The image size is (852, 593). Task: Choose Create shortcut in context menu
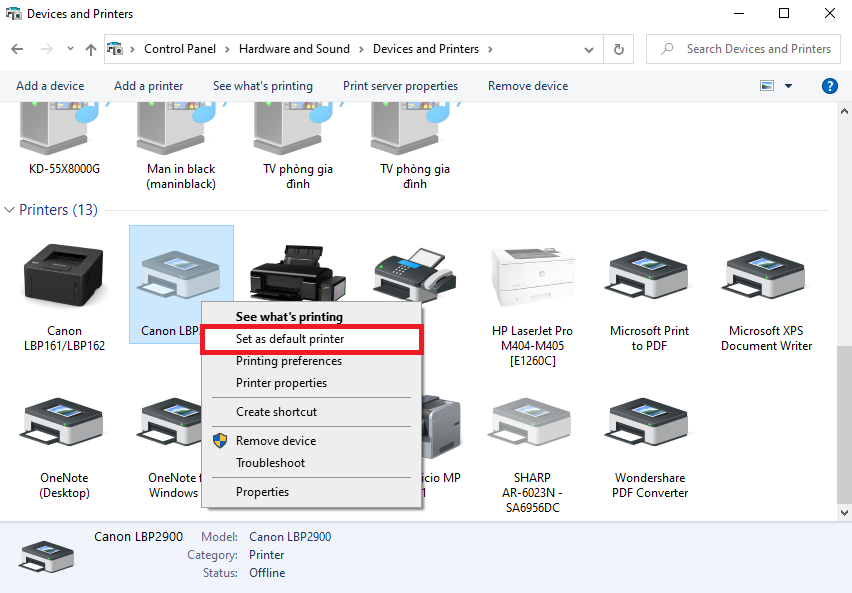point(311,411)
